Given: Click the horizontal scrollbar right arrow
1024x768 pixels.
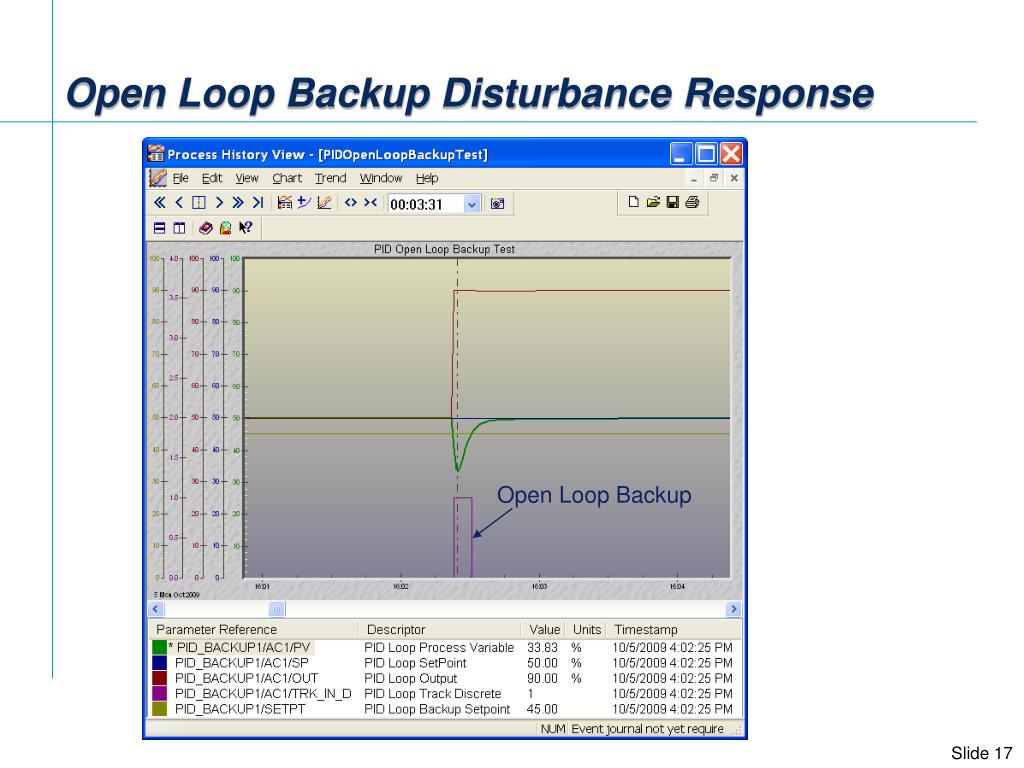Looking at the screenshot, I should 734,609.
